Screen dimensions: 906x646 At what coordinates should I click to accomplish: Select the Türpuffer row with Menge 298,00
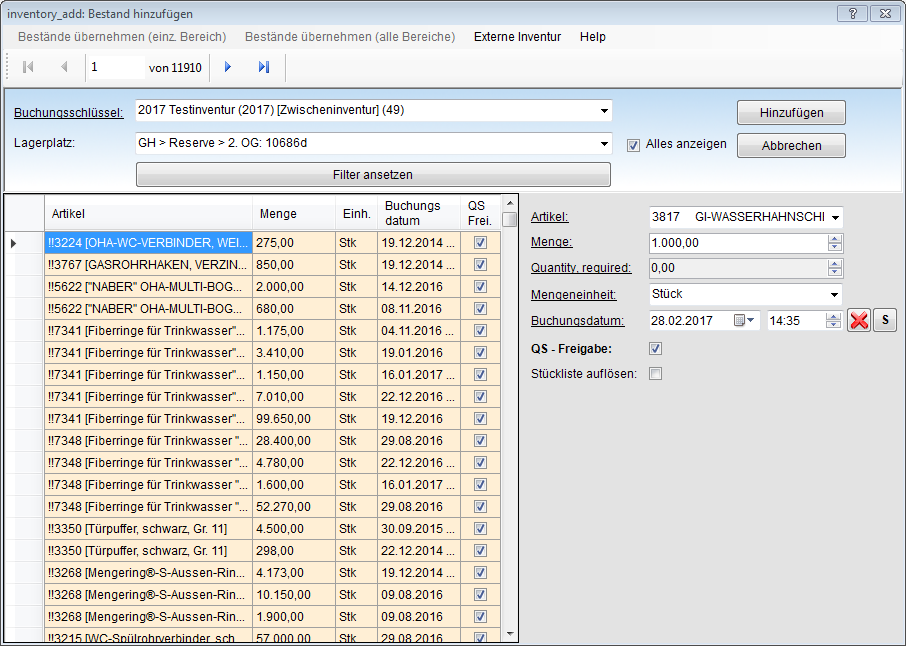pos(253,551)
